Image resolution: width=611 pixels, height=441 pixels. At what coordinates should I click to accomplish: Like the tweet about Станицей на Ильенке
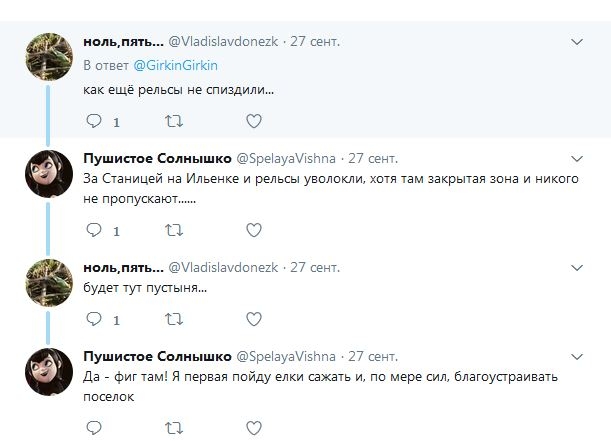[x=254, y=231]
